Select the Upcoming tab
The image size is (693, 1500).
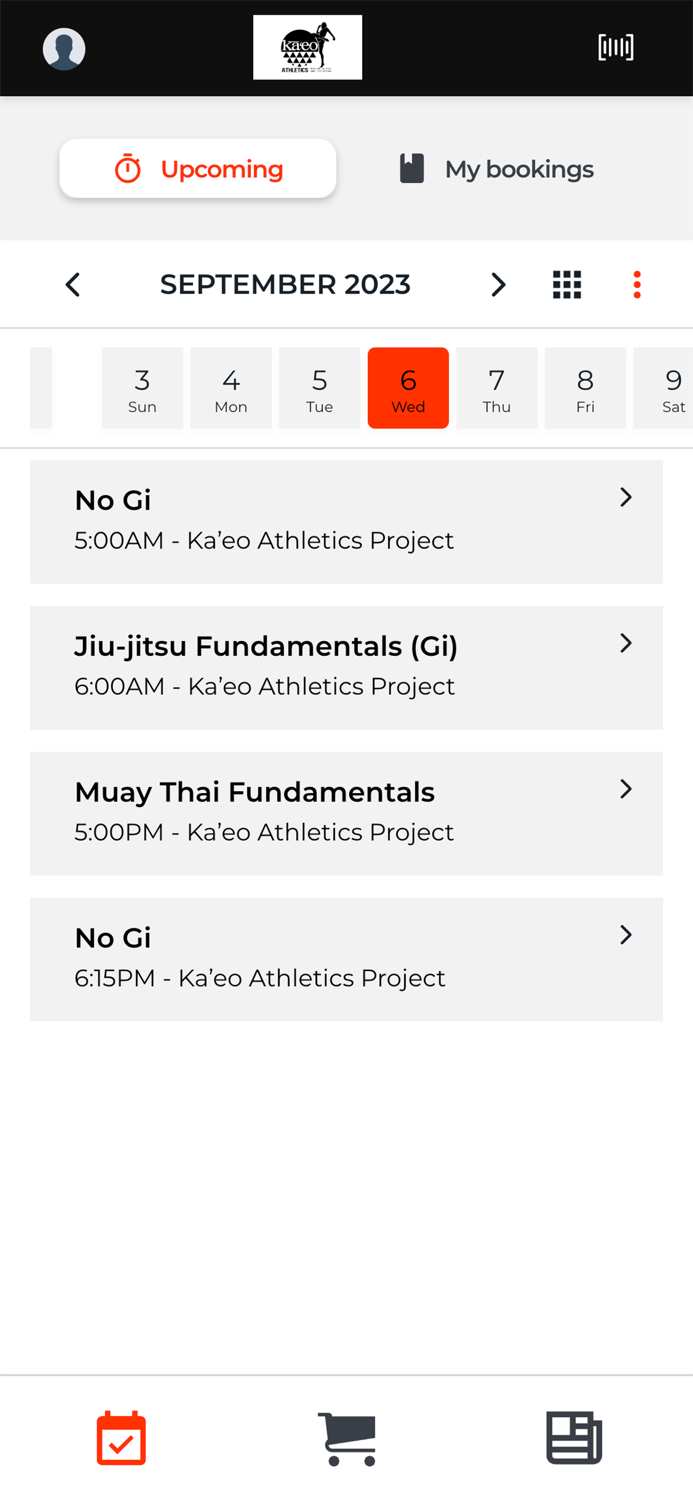(x=197, y=169)
